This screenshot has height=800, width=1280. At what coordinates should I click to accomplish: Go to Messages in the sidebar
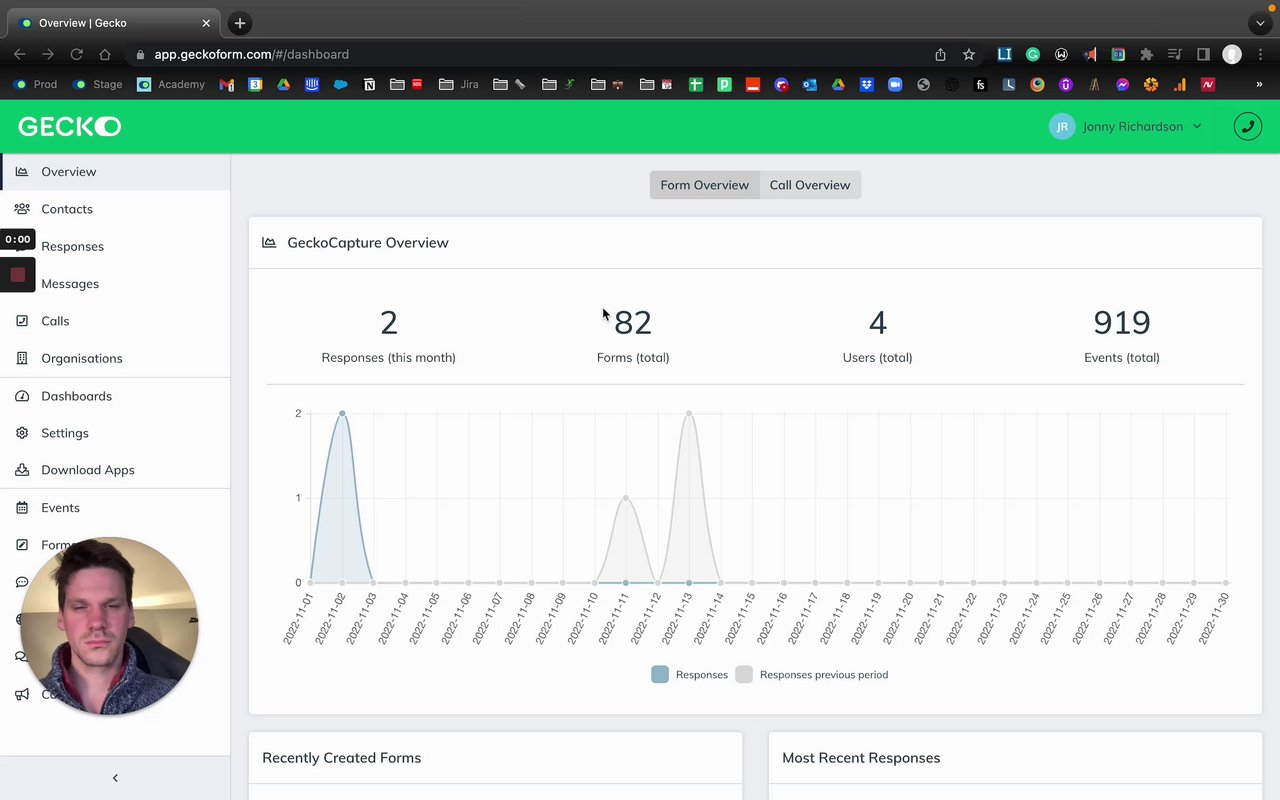70,284
